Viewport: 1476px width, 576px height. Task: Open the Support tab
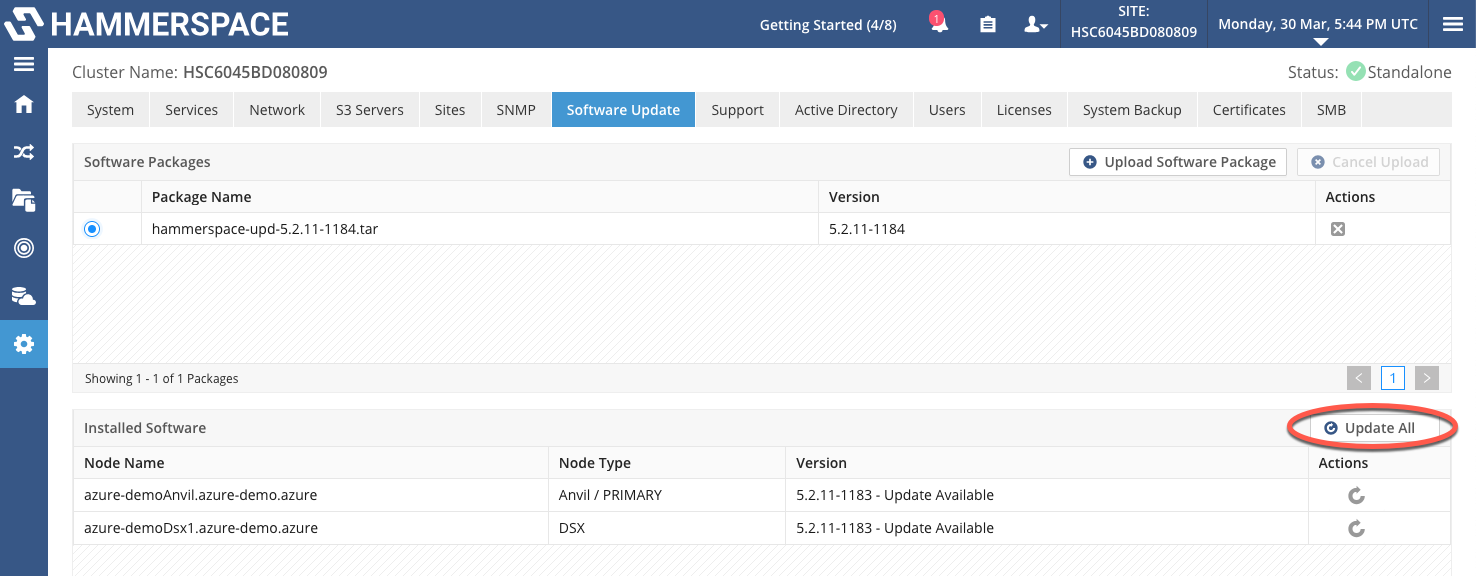tap(737, 110)
